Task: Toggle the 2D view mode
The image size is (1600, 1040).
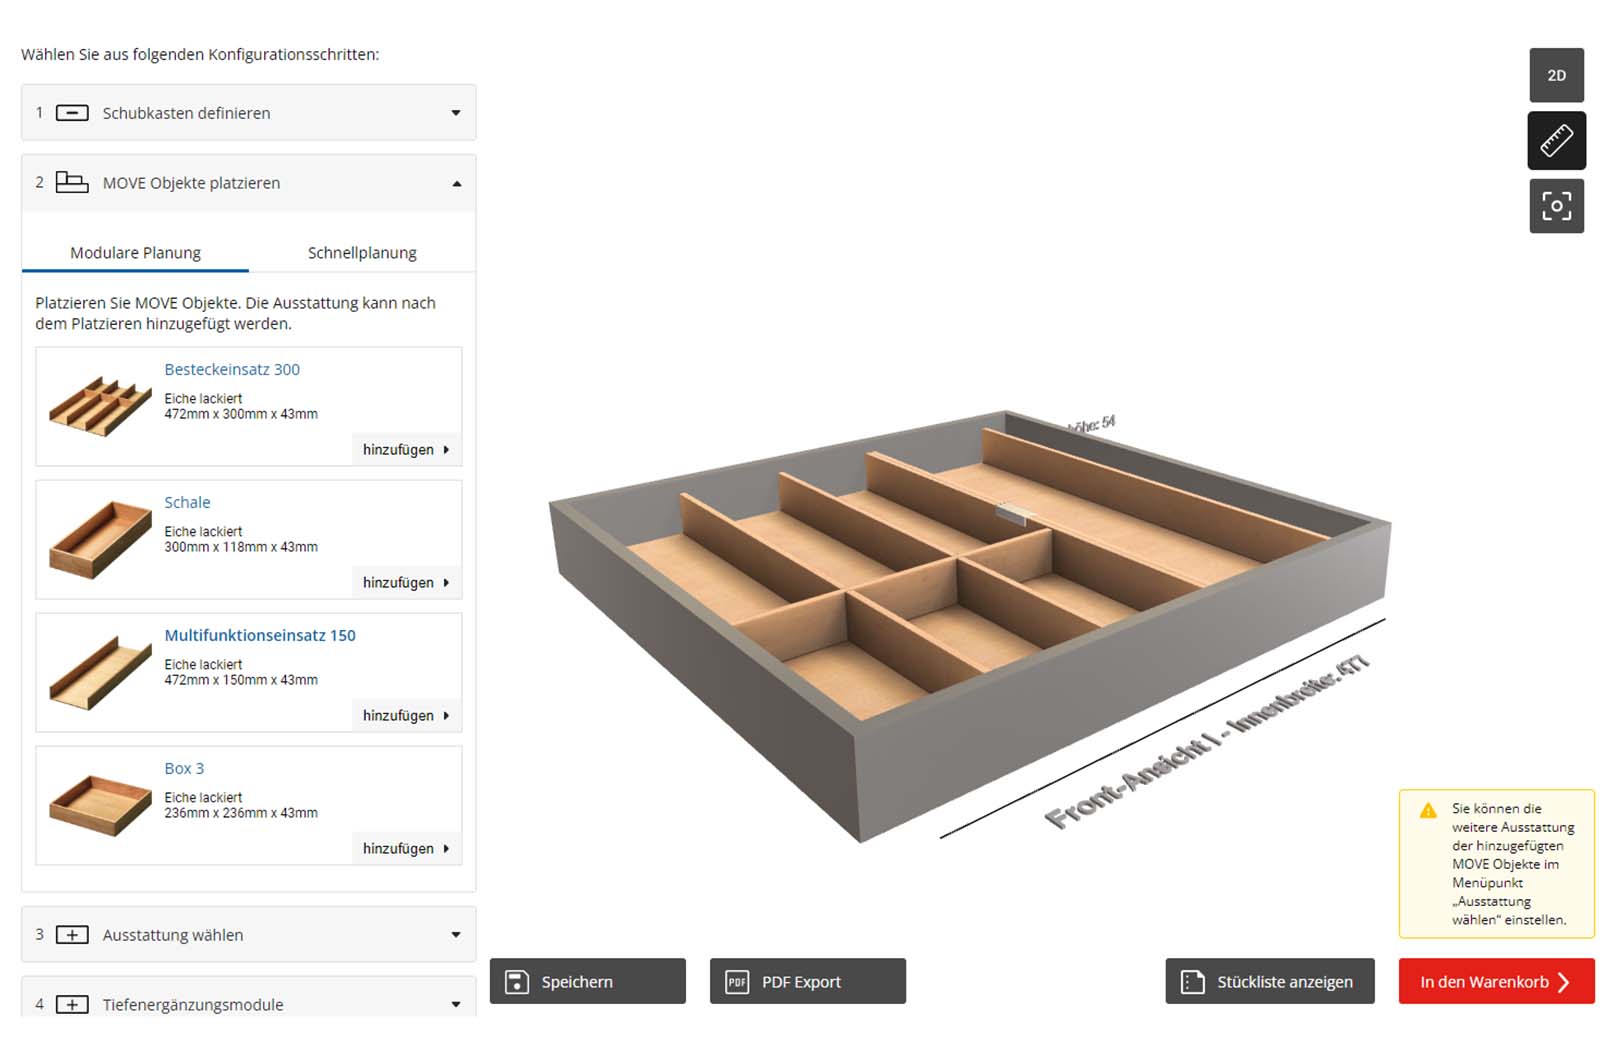Action: [x=1556, y=74]
